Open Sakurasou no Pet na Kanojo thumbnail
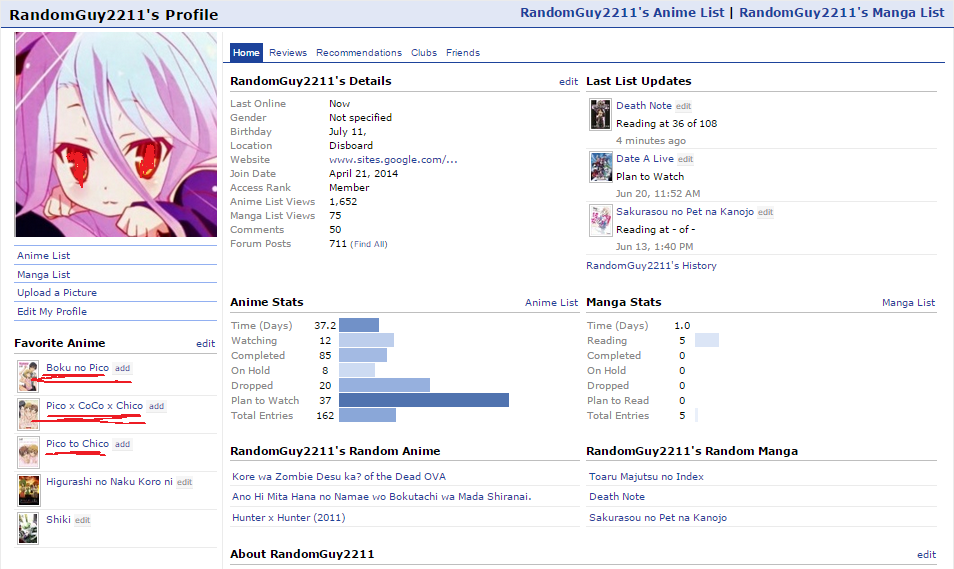Viewport: 954px width, 569px height. point(600,220)
